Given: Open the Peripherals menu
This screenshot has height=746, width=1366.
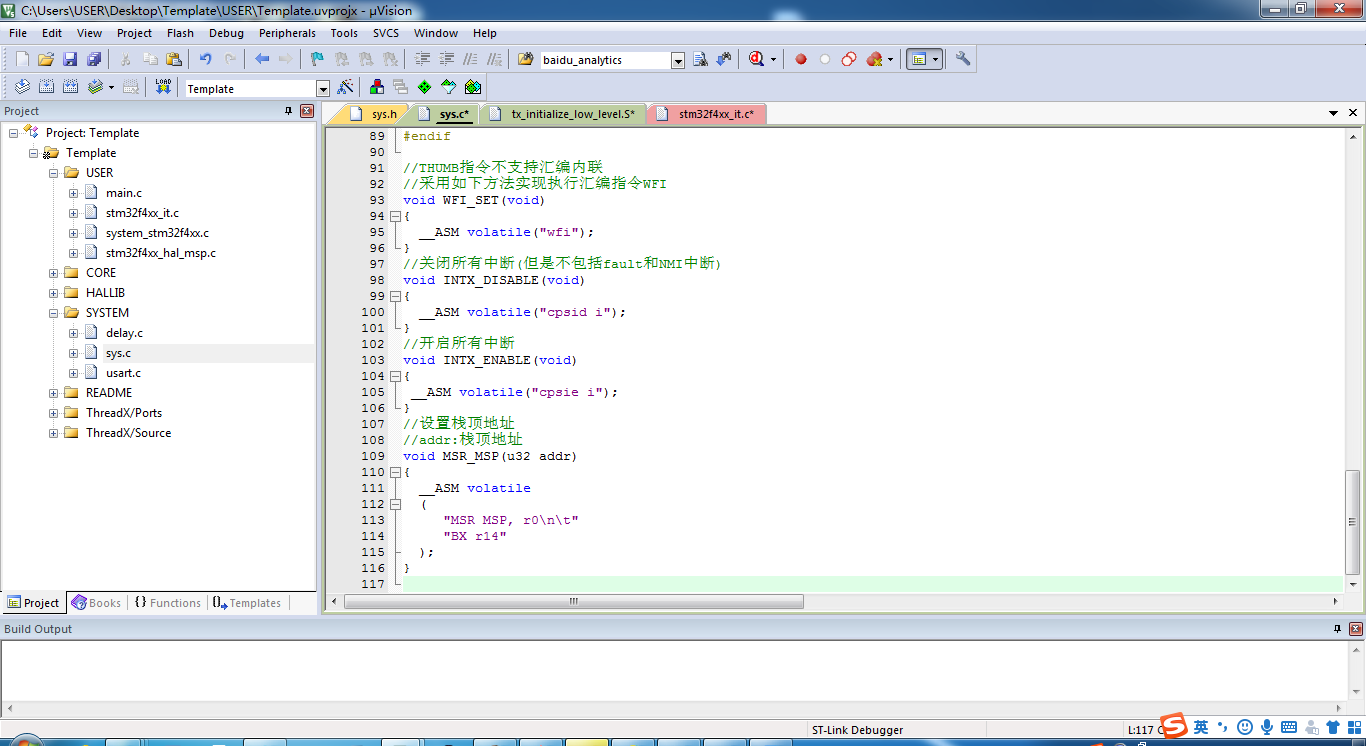Looking at the screenshot, I should (x=287, y=33).
